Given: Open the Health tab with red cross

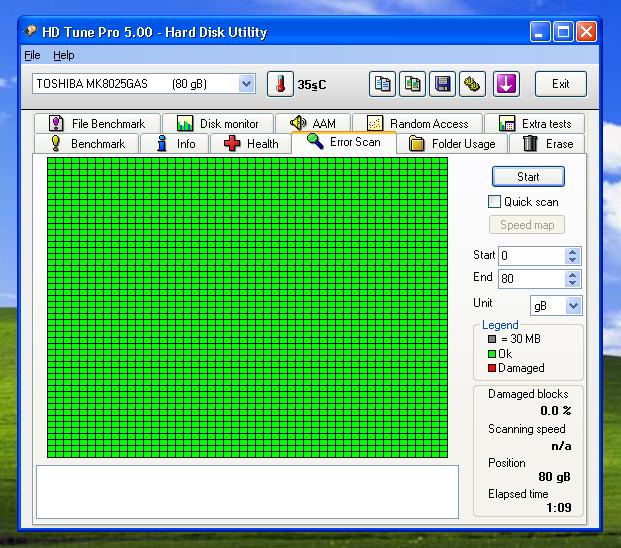Looking at the screenshot, I should click(250, 144).
